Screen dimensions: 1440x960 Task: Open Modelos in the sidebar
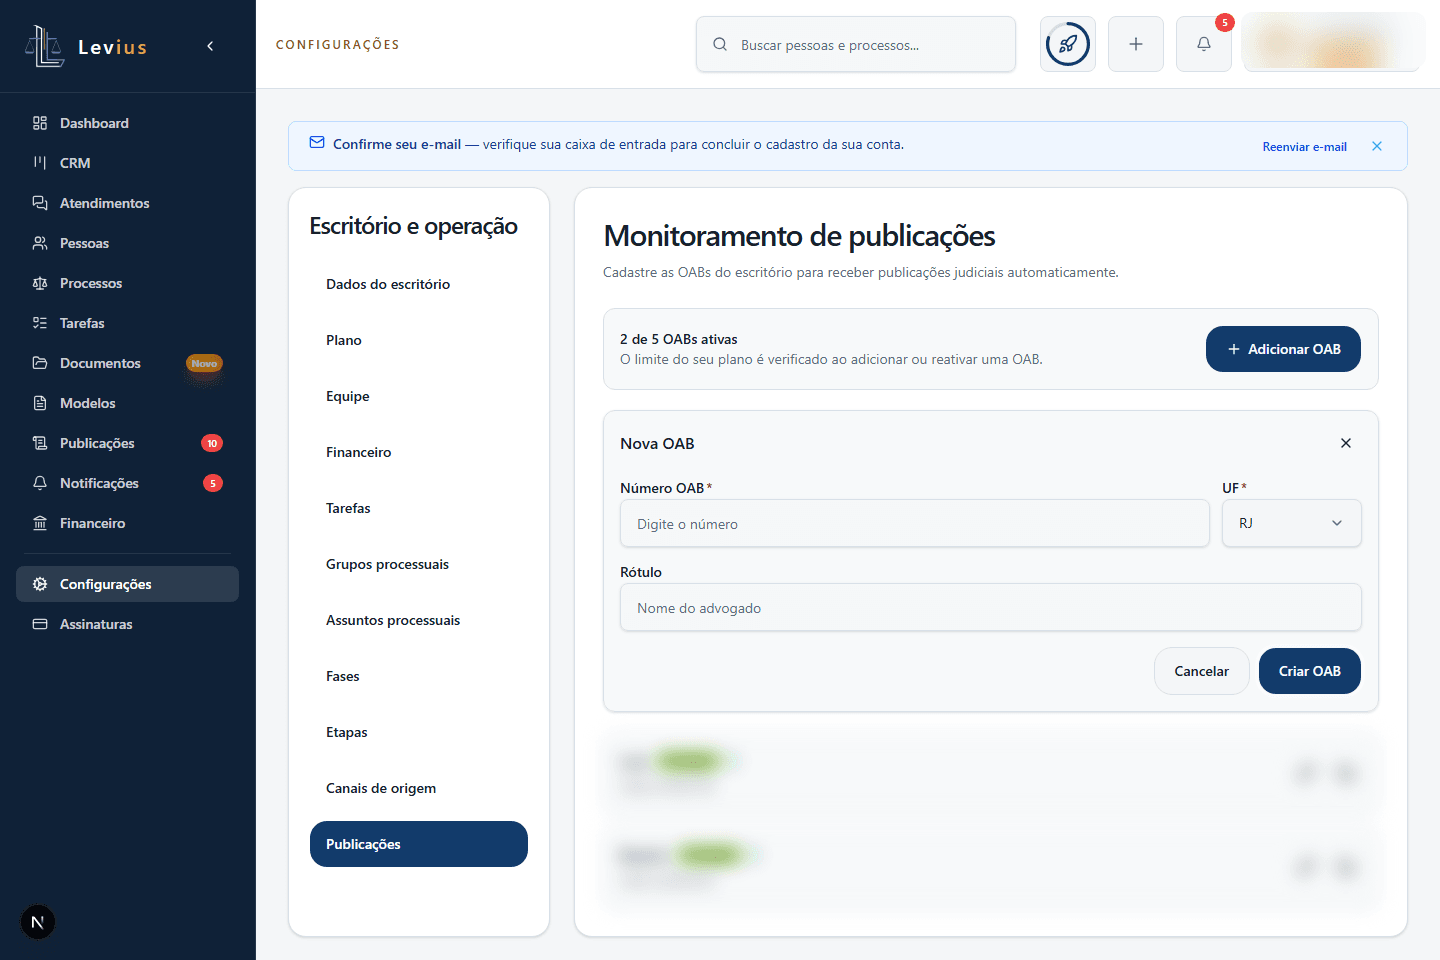tap(128, 403)
